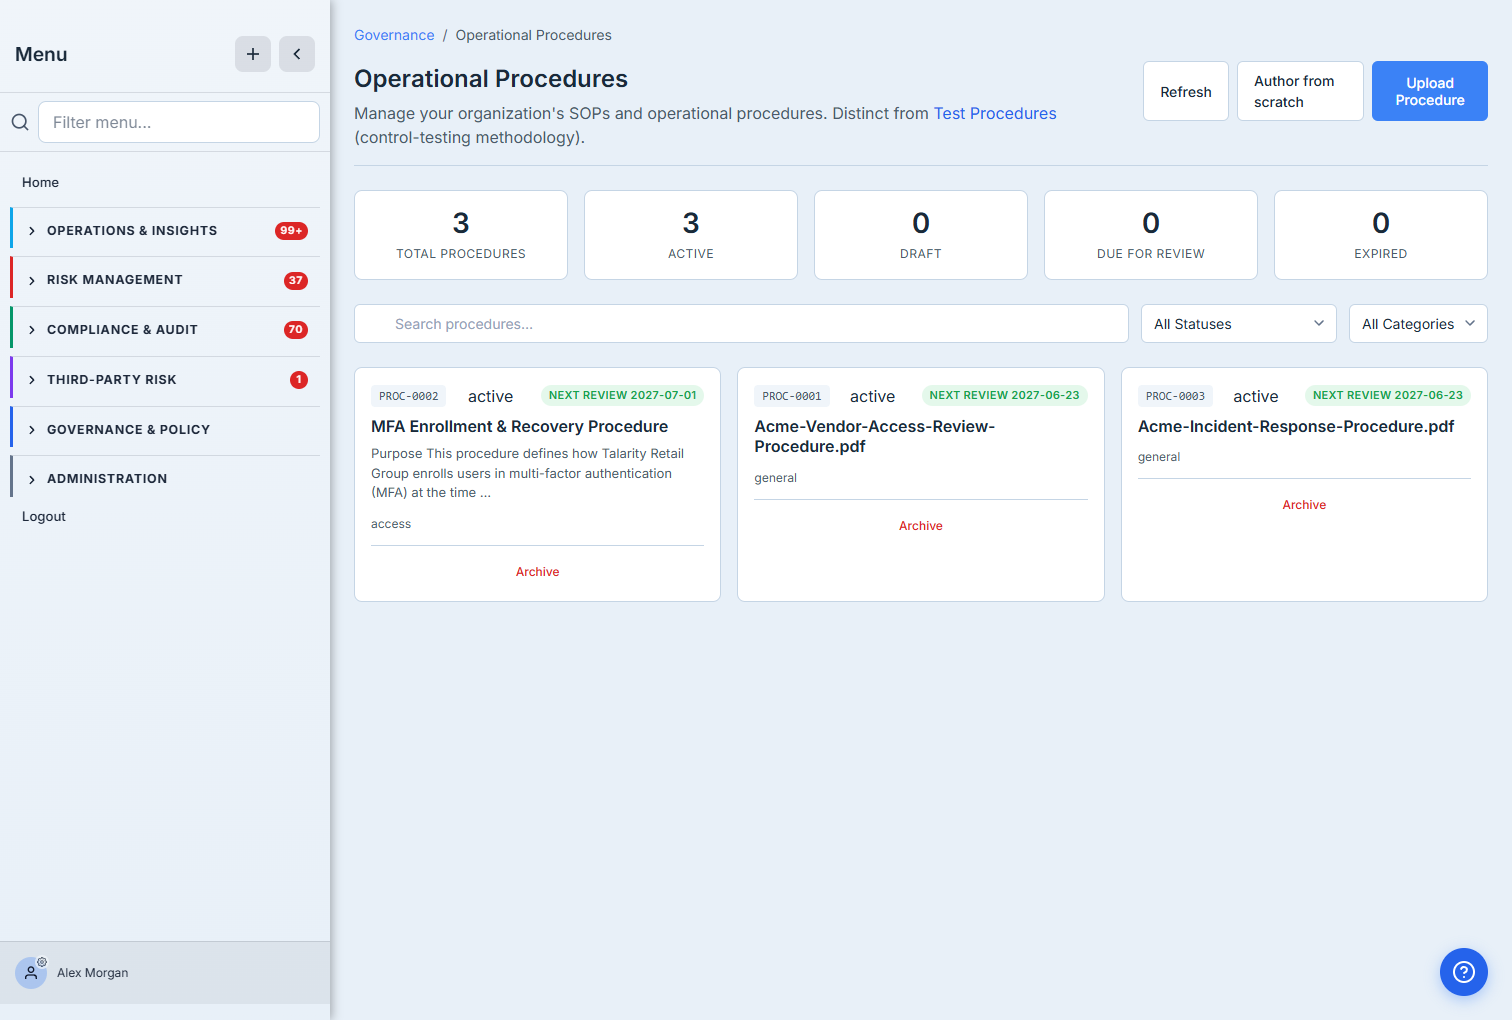Focus the Search procedures field
This screenshot has width=1512, height=1020.
click(741, 324)
